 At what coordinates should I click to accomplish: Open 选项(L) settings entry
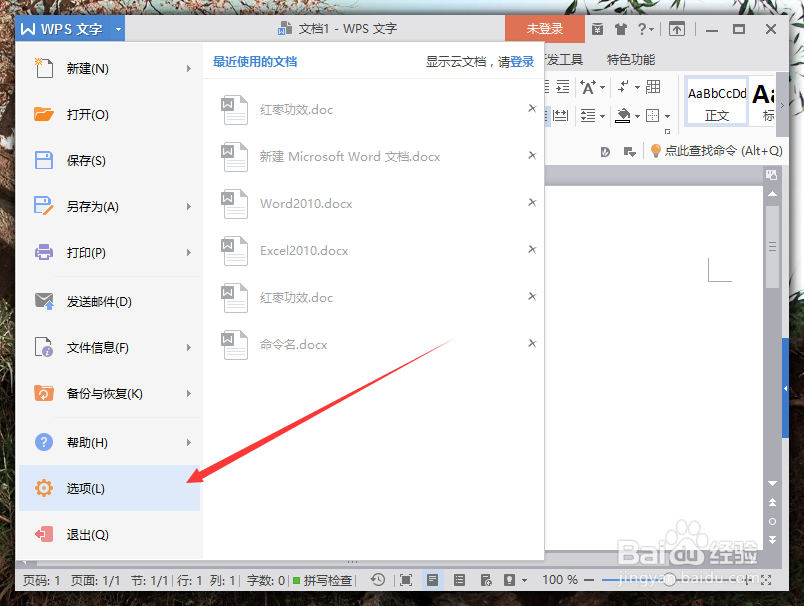coord(109,488)
